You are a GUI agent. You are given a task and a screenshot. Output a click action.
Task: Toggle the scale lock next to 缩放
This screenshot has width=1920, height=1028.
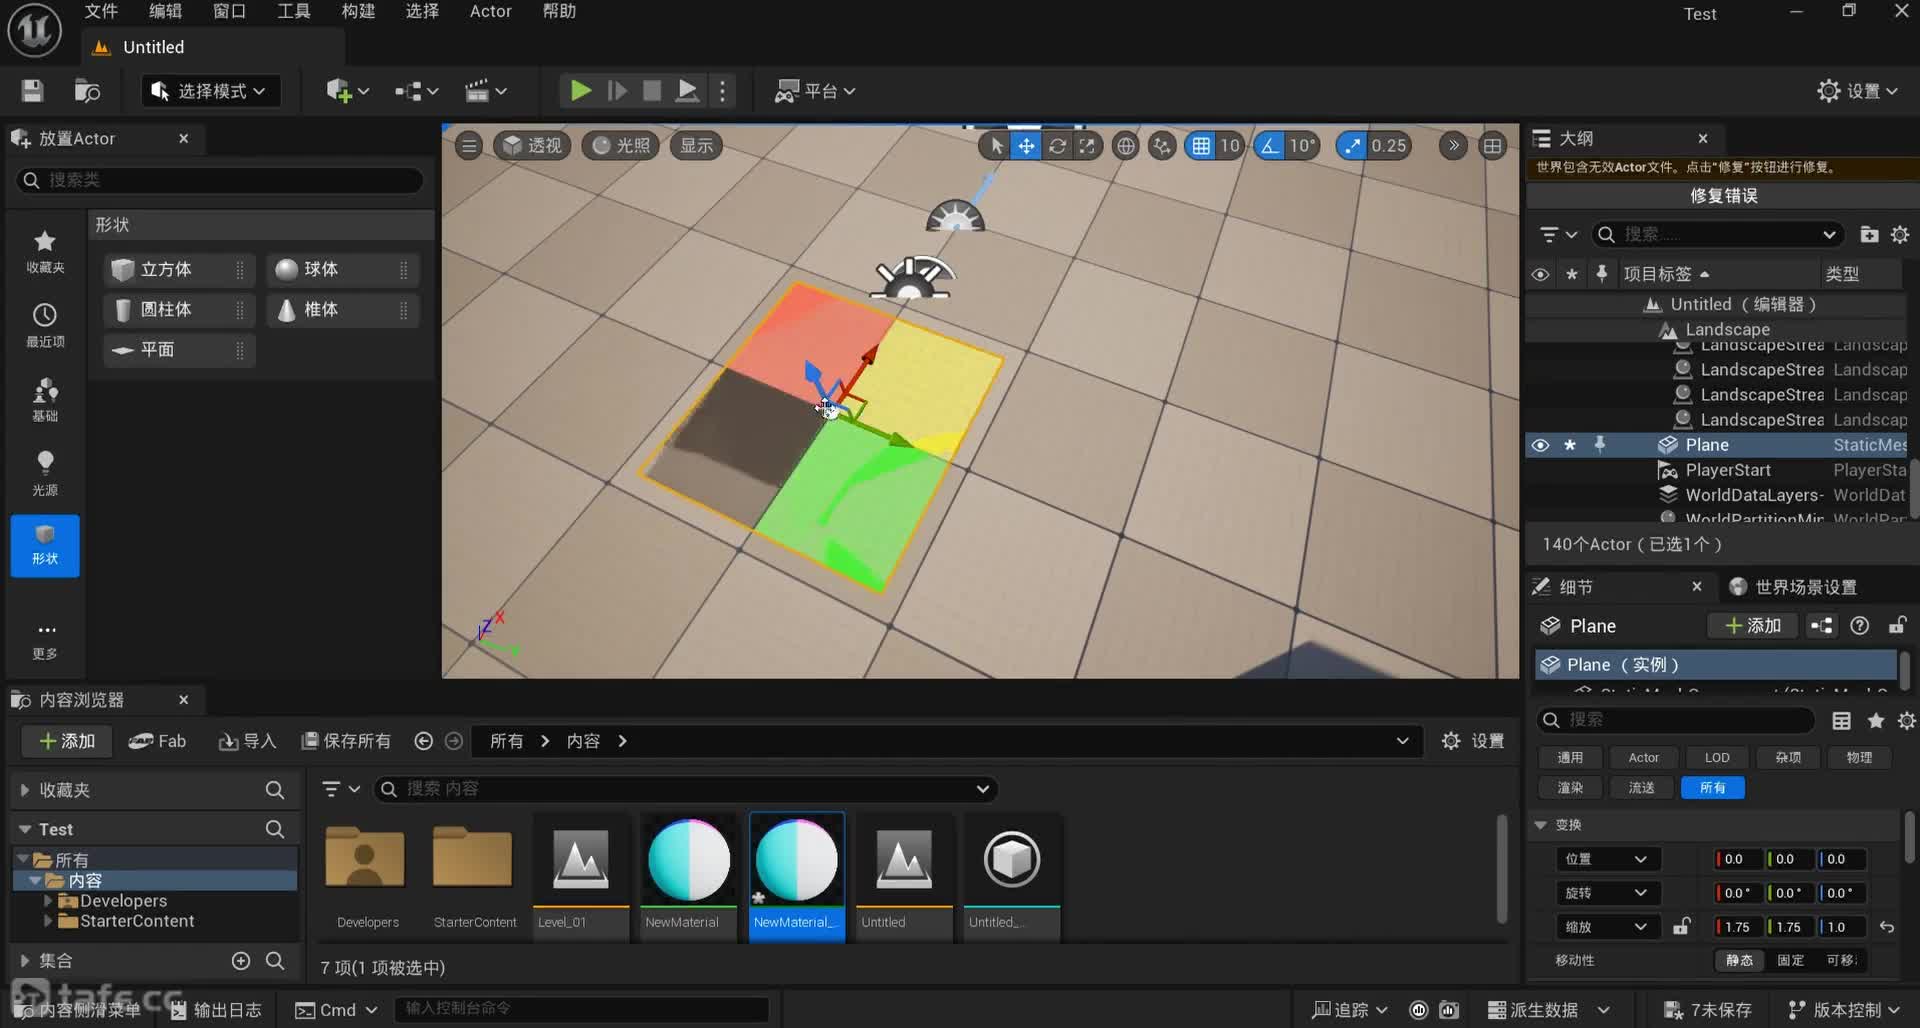[1682, 927]
